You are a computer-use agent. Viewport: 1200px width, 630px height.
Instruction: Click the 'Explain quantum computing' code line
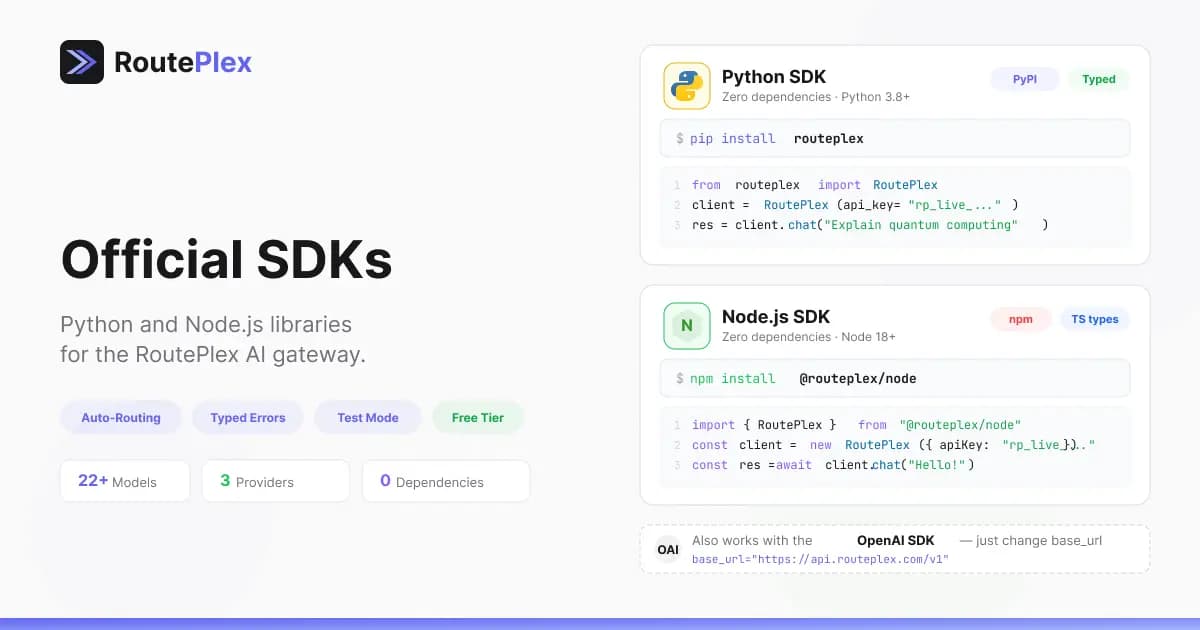tap(870, 225)
